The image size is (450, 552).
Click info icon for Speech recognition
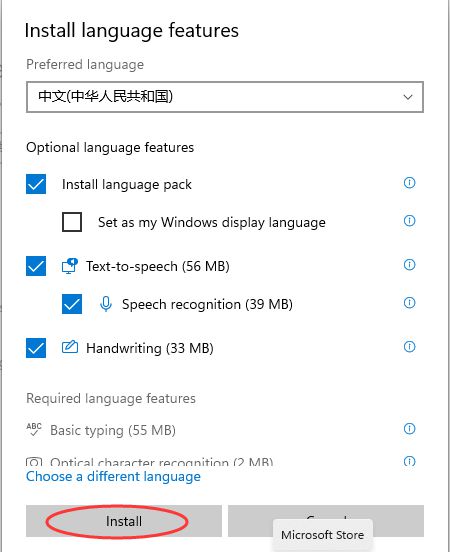coord(409,303)
